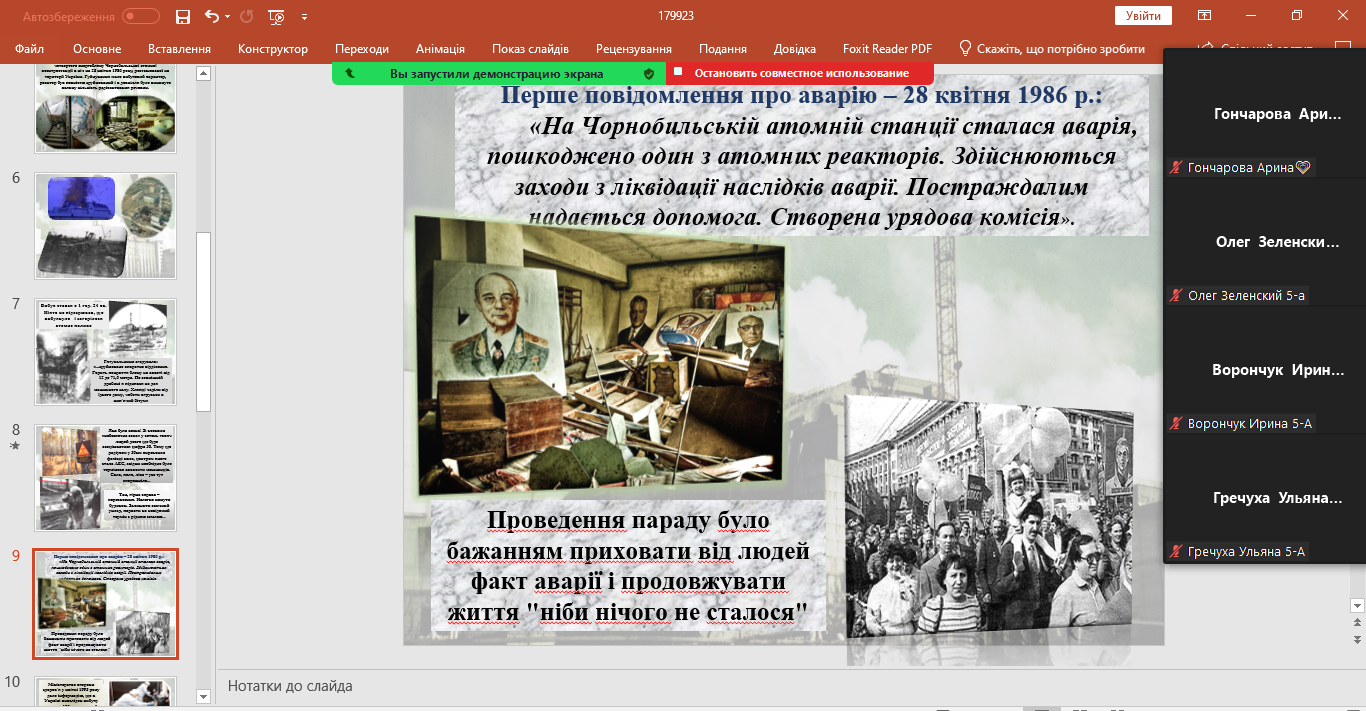Click slide editor vertical scroll down arrow
Image resolution: width=1366 pixels, height=711 pixels.
pyautogui.click(x=1357, y=605)
